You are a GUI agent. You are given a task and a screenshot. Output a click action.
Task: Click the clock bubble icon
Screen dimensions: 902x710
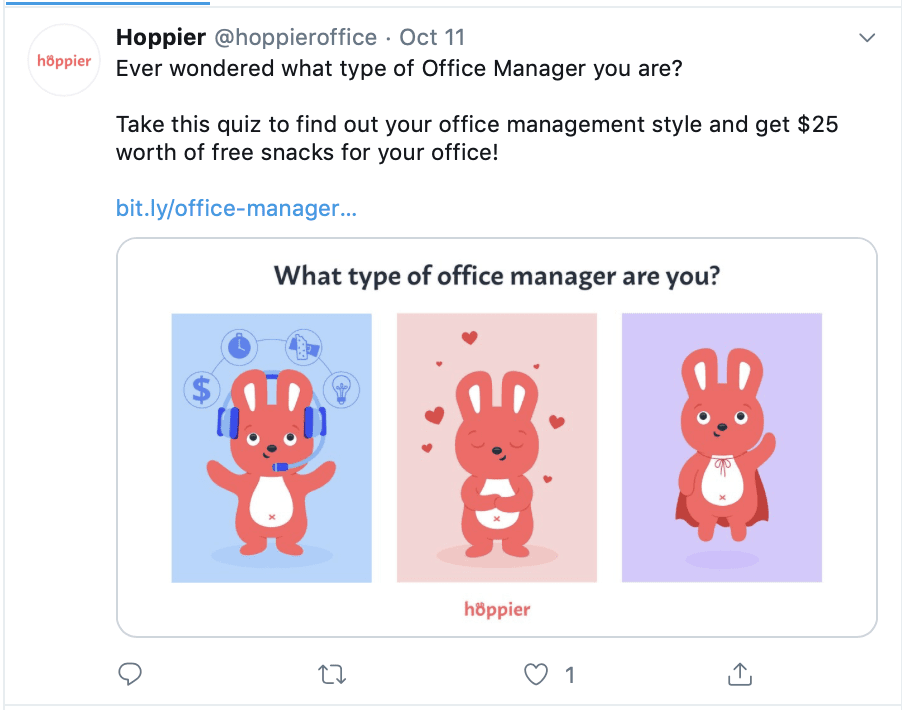click(x=239, y=347)
